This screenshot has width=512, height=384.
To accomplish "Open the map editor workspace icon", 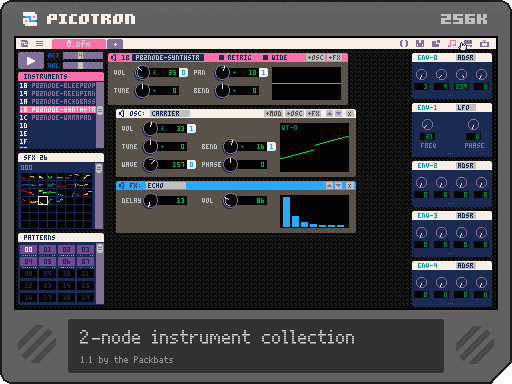I will tap(436, 43).
